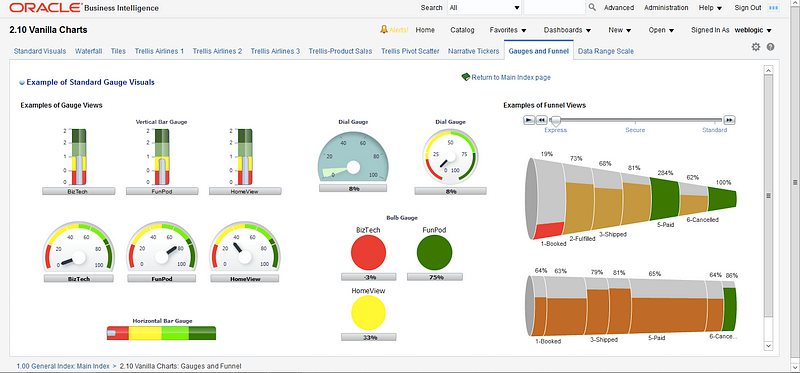800x373 pixels.
Task: Select the Gauges and Funnel tab
Action: 538,51
